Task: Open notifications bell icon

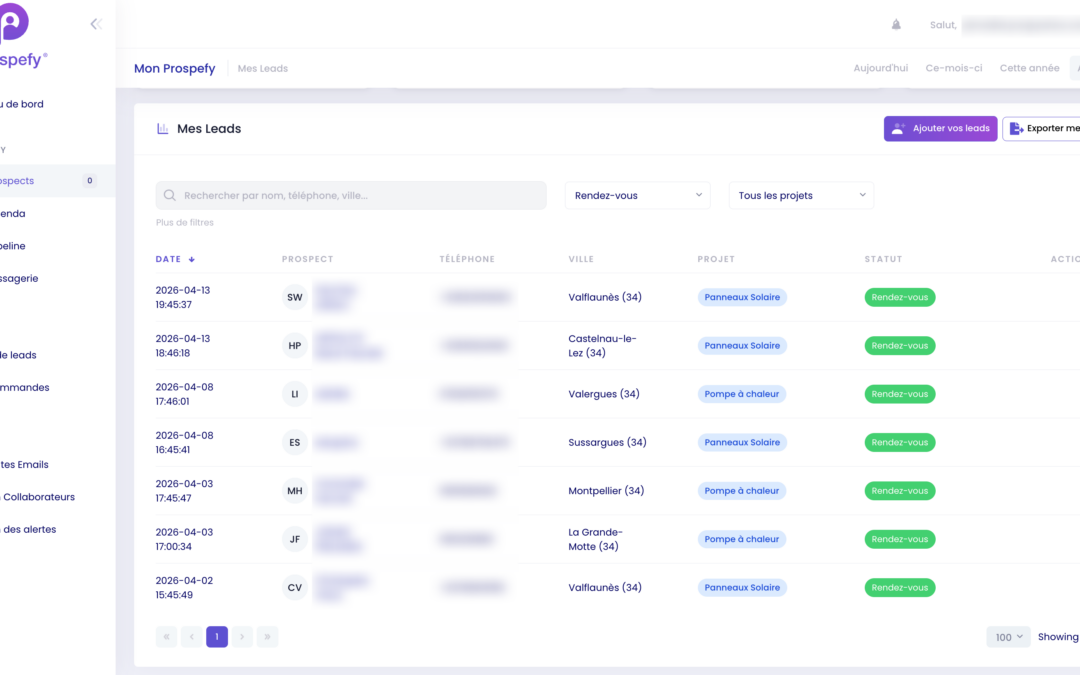Action: point(896,25)
